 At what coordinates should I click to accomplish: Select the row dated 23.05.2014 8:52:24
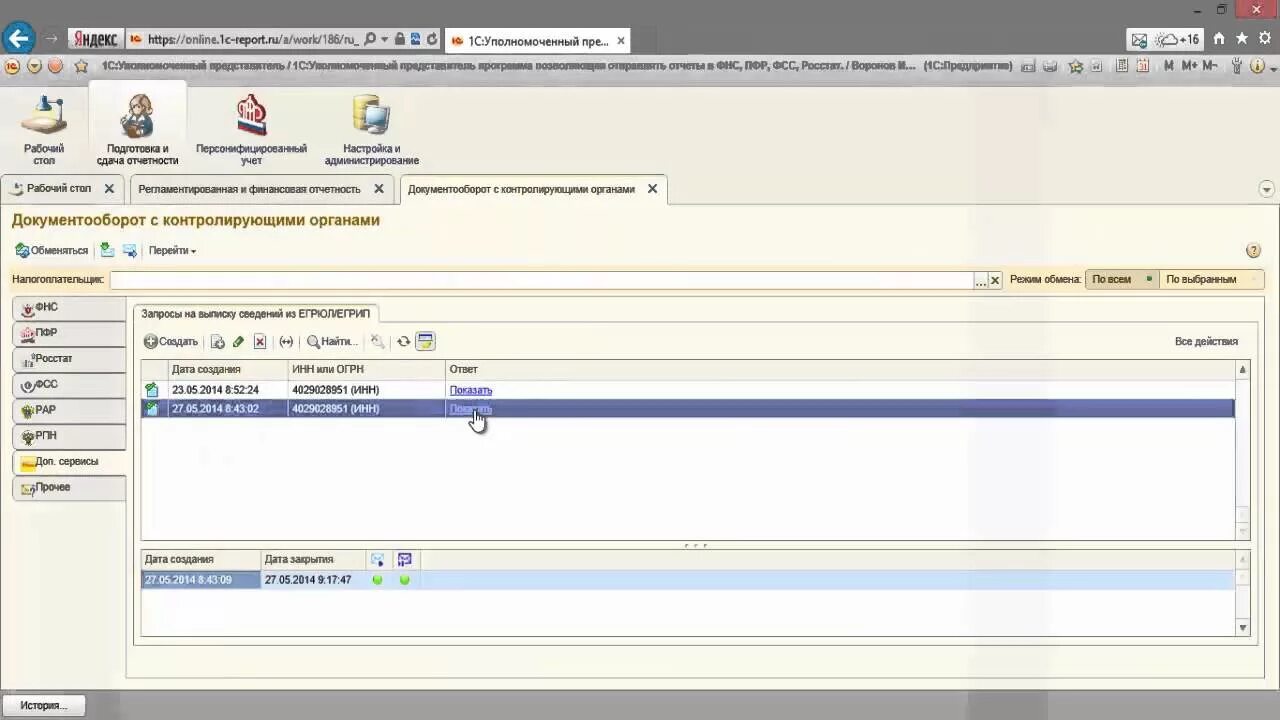pyautogui.click(x=687, y=390)
